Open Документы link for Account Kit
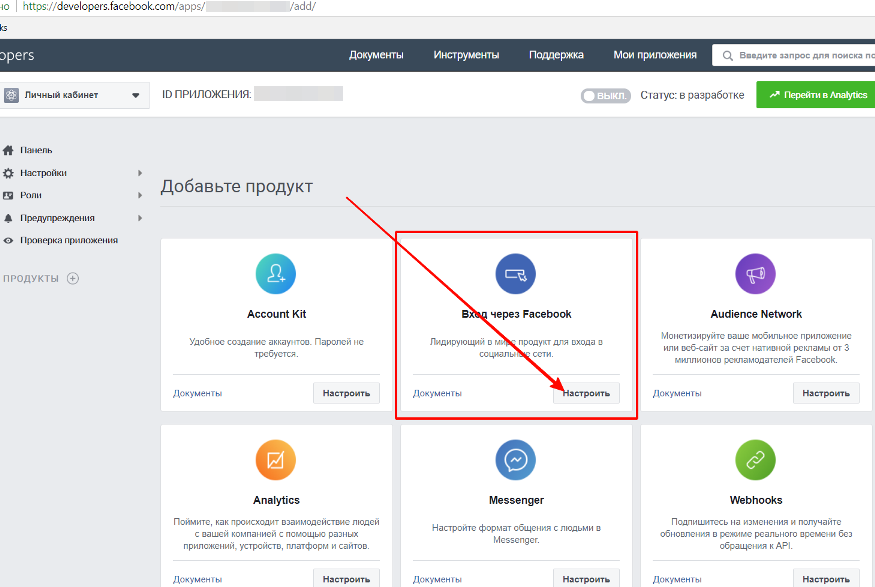875x587 pixels. coord(198,393)
